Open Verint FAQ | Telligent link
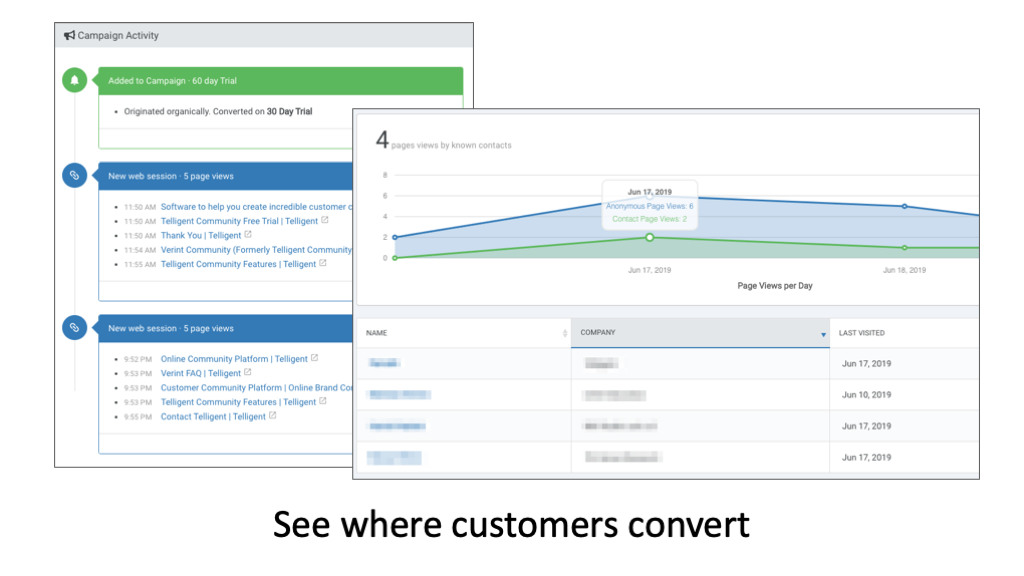Viewport: 1024px width, 576px height. point(201,374)
